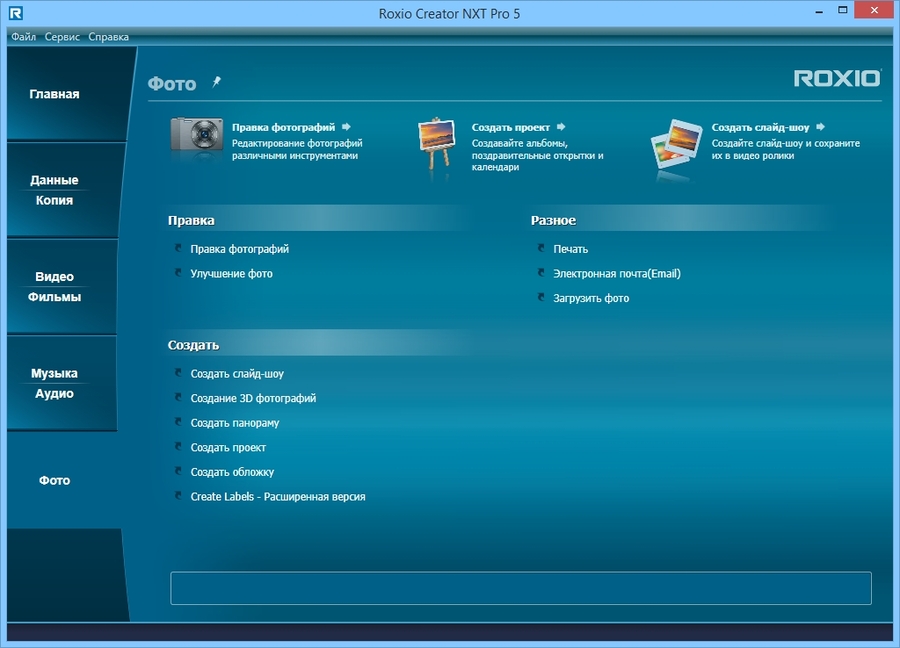The height and width of the screenshot is (648, 900).
Task: Open Create Labels - Расширенная версия
Action: click(277, 496)
